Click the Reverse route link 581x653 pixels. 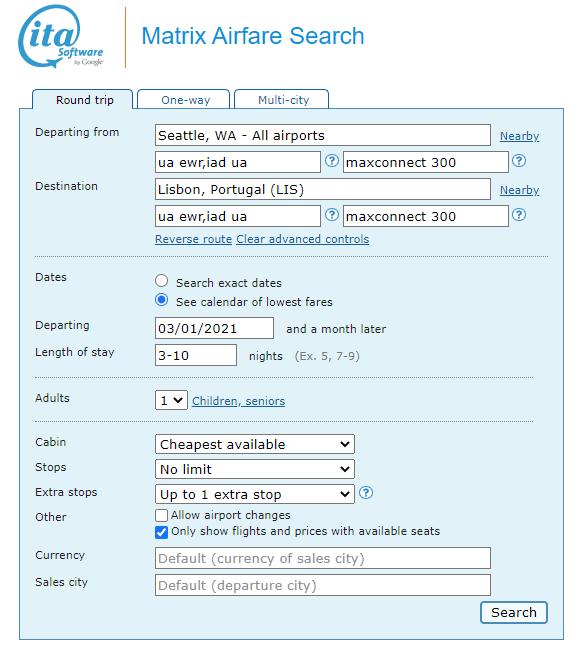[193, 239]
